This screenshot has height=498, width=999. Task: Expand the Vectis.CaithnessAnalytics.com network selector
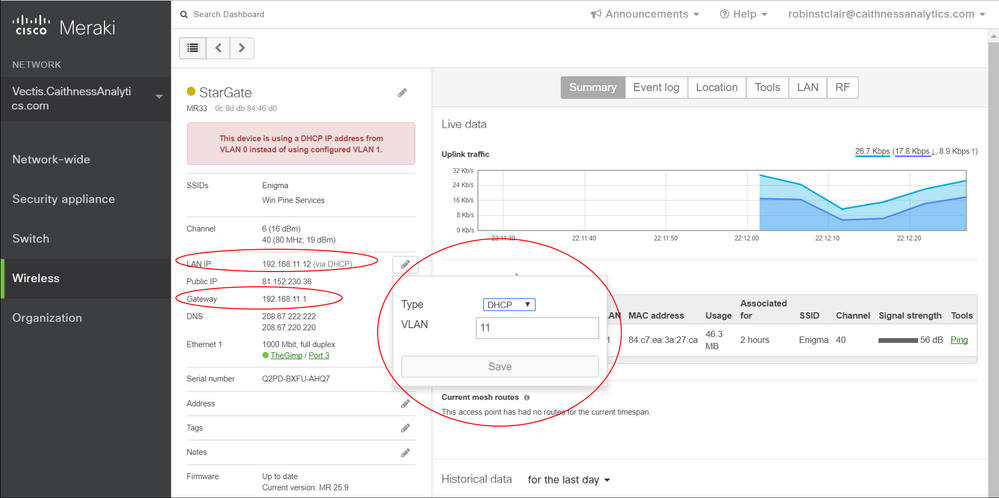(x=85, y=99)
